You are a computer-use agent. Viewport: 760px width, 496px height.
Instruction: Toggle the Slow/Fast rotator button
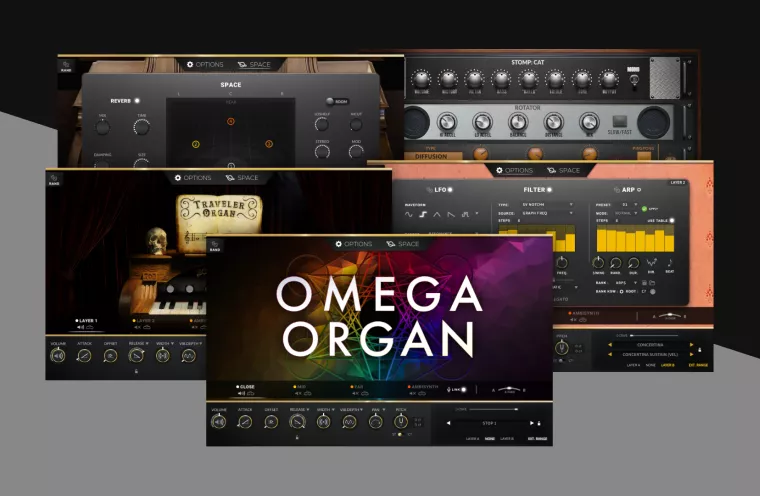pyautogui.click(x=619, y=121)
